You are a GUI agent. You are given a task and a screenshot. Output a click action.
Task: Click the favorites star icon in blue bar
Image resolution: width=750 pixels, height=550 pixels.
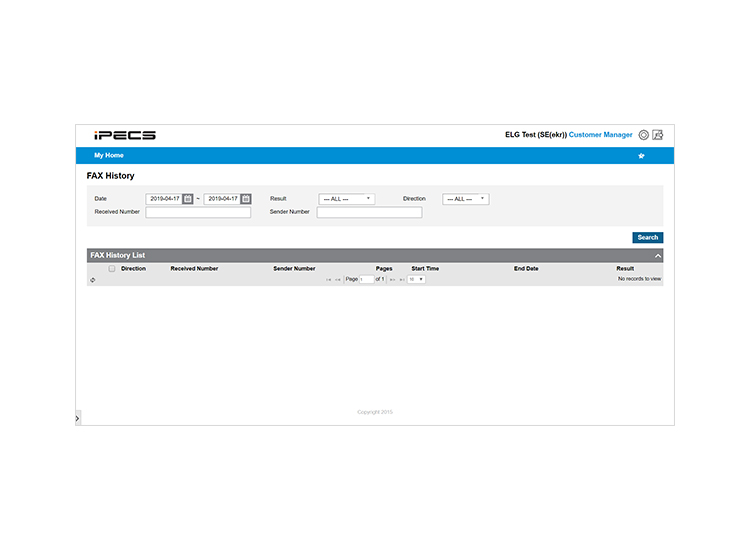click(641, 155)
